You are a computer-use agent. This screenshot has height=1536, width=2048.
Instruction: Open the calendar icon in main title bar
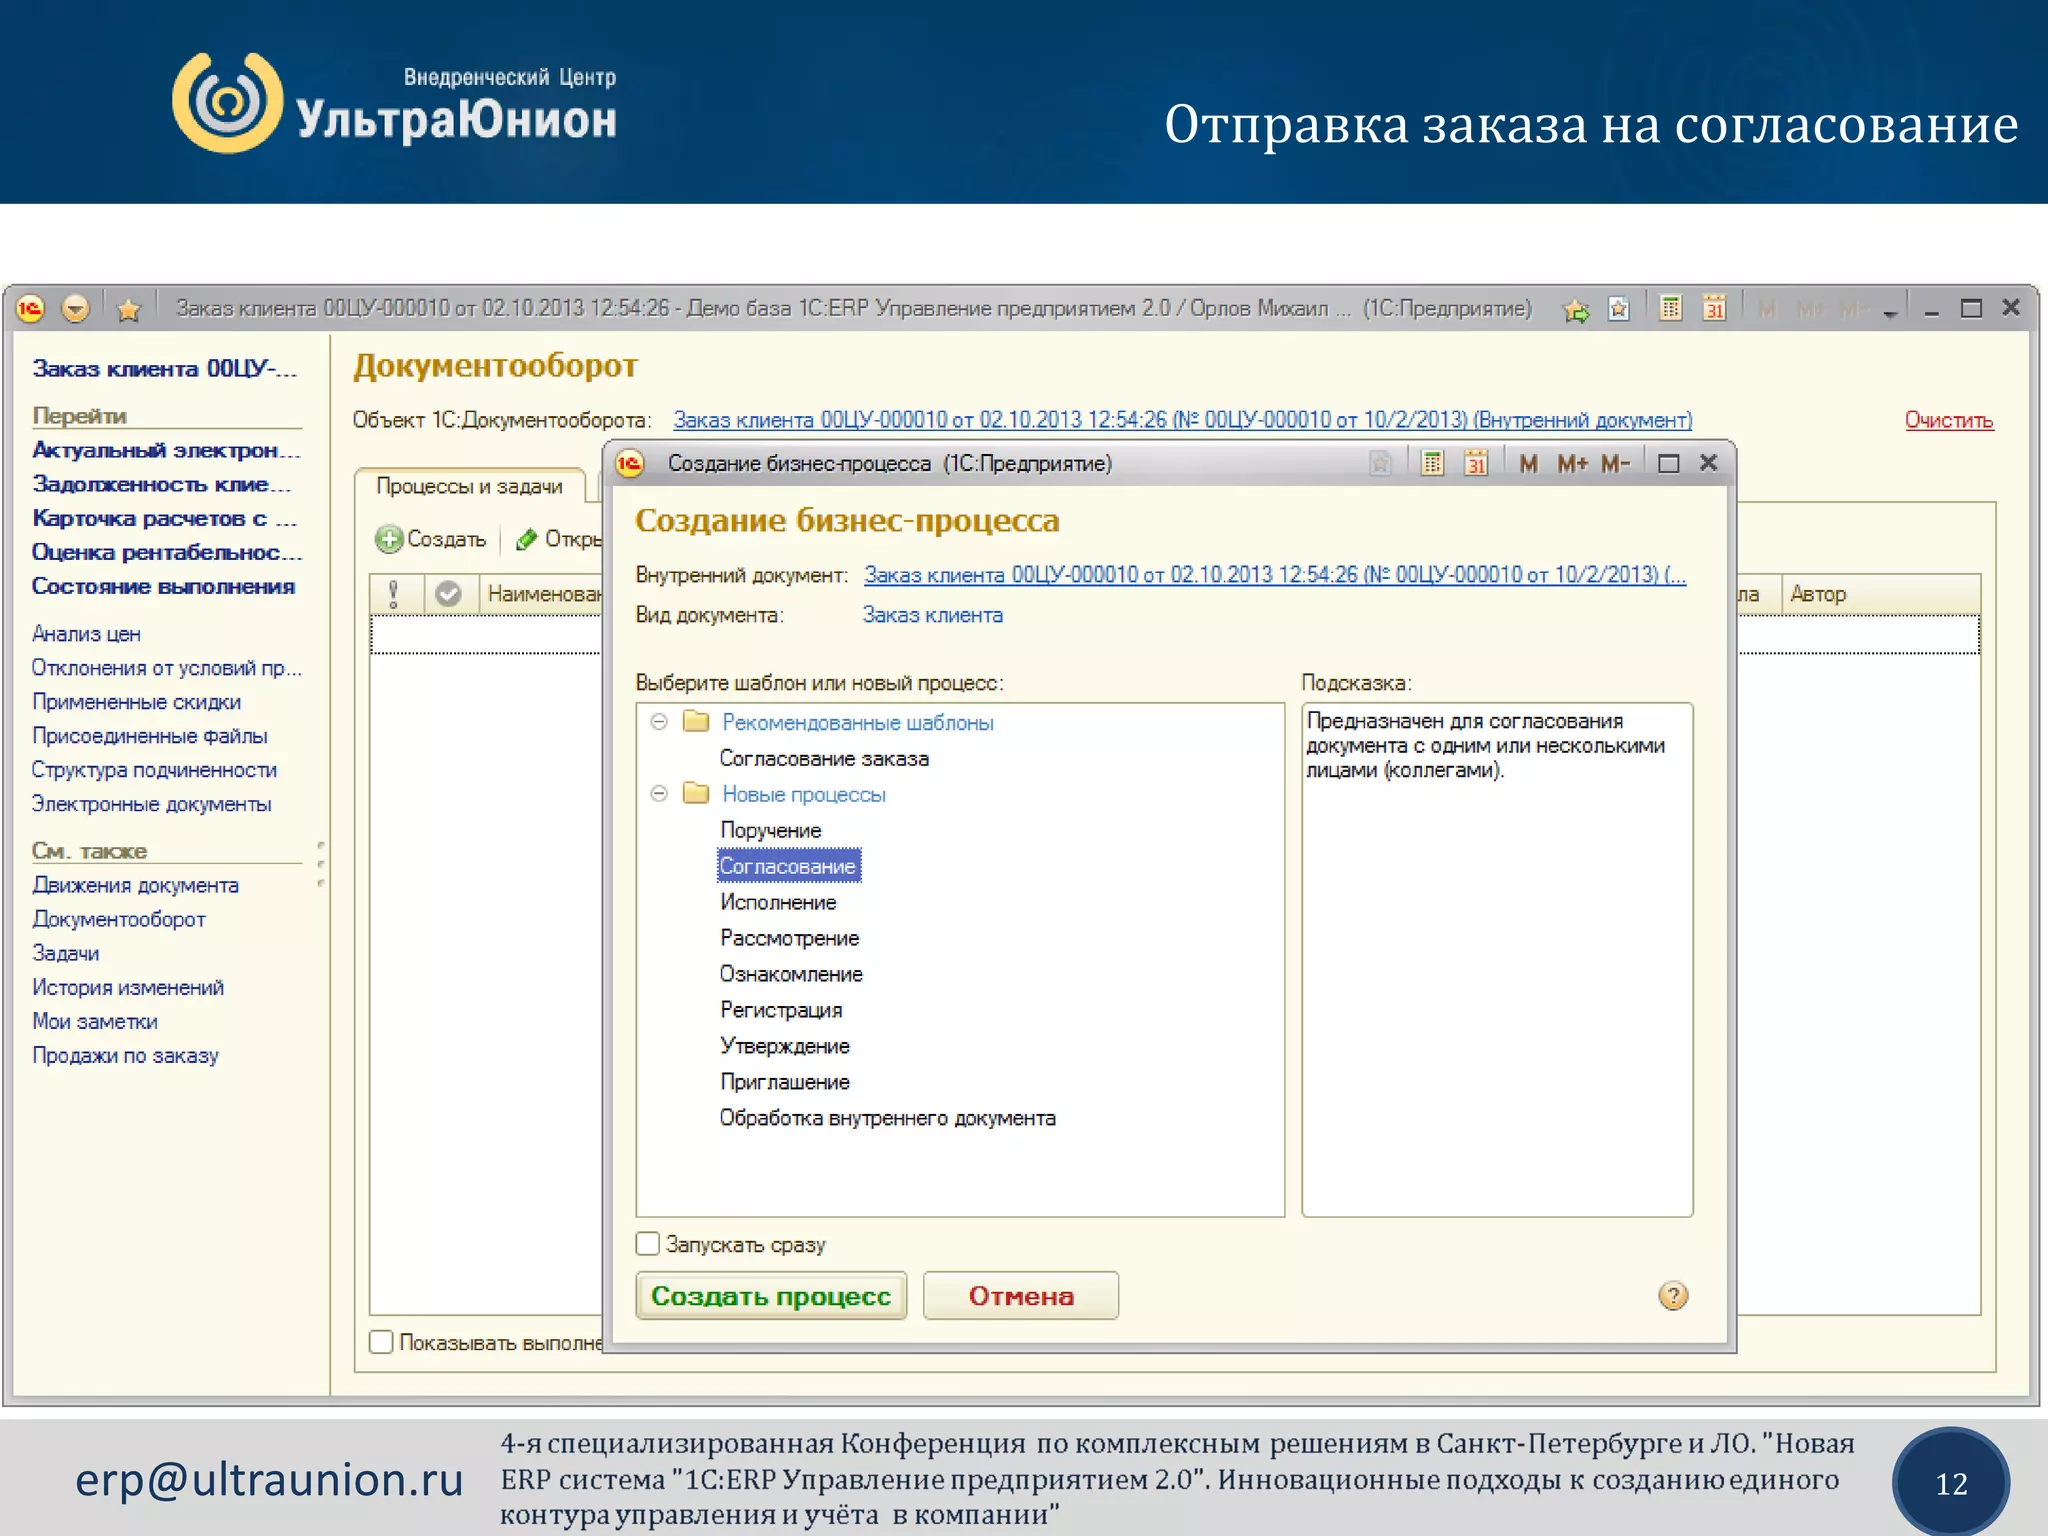pos(1715,309)
